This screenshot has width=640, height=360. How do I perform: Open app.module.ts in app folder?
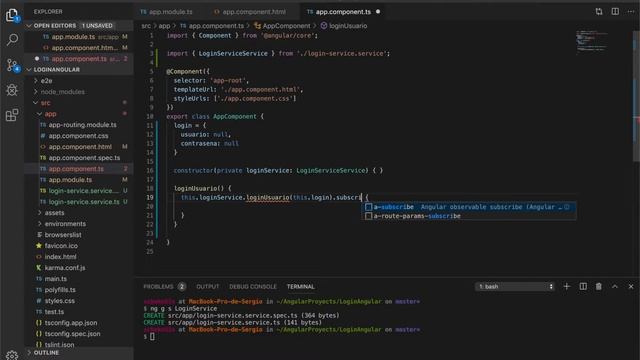[x=79, y=180]
